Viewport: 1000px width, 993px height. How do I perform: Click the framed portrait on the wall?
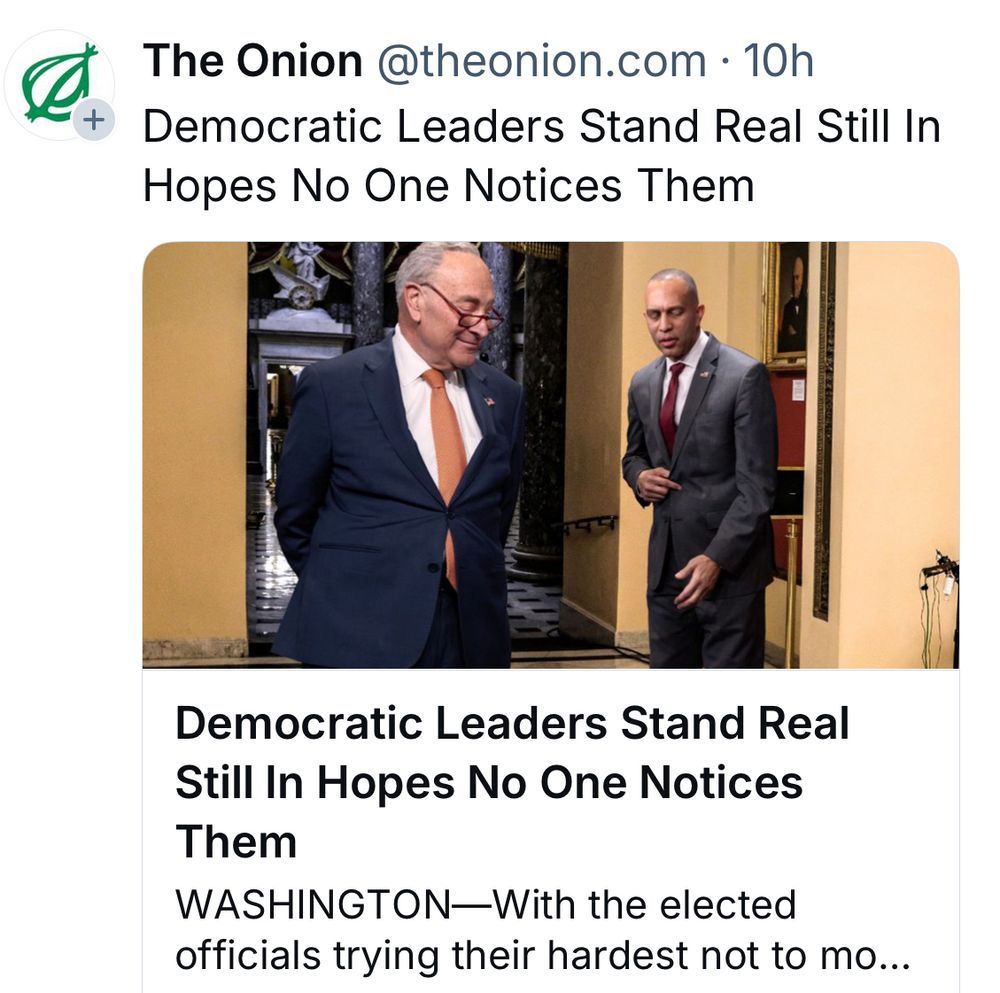[791, 300]
